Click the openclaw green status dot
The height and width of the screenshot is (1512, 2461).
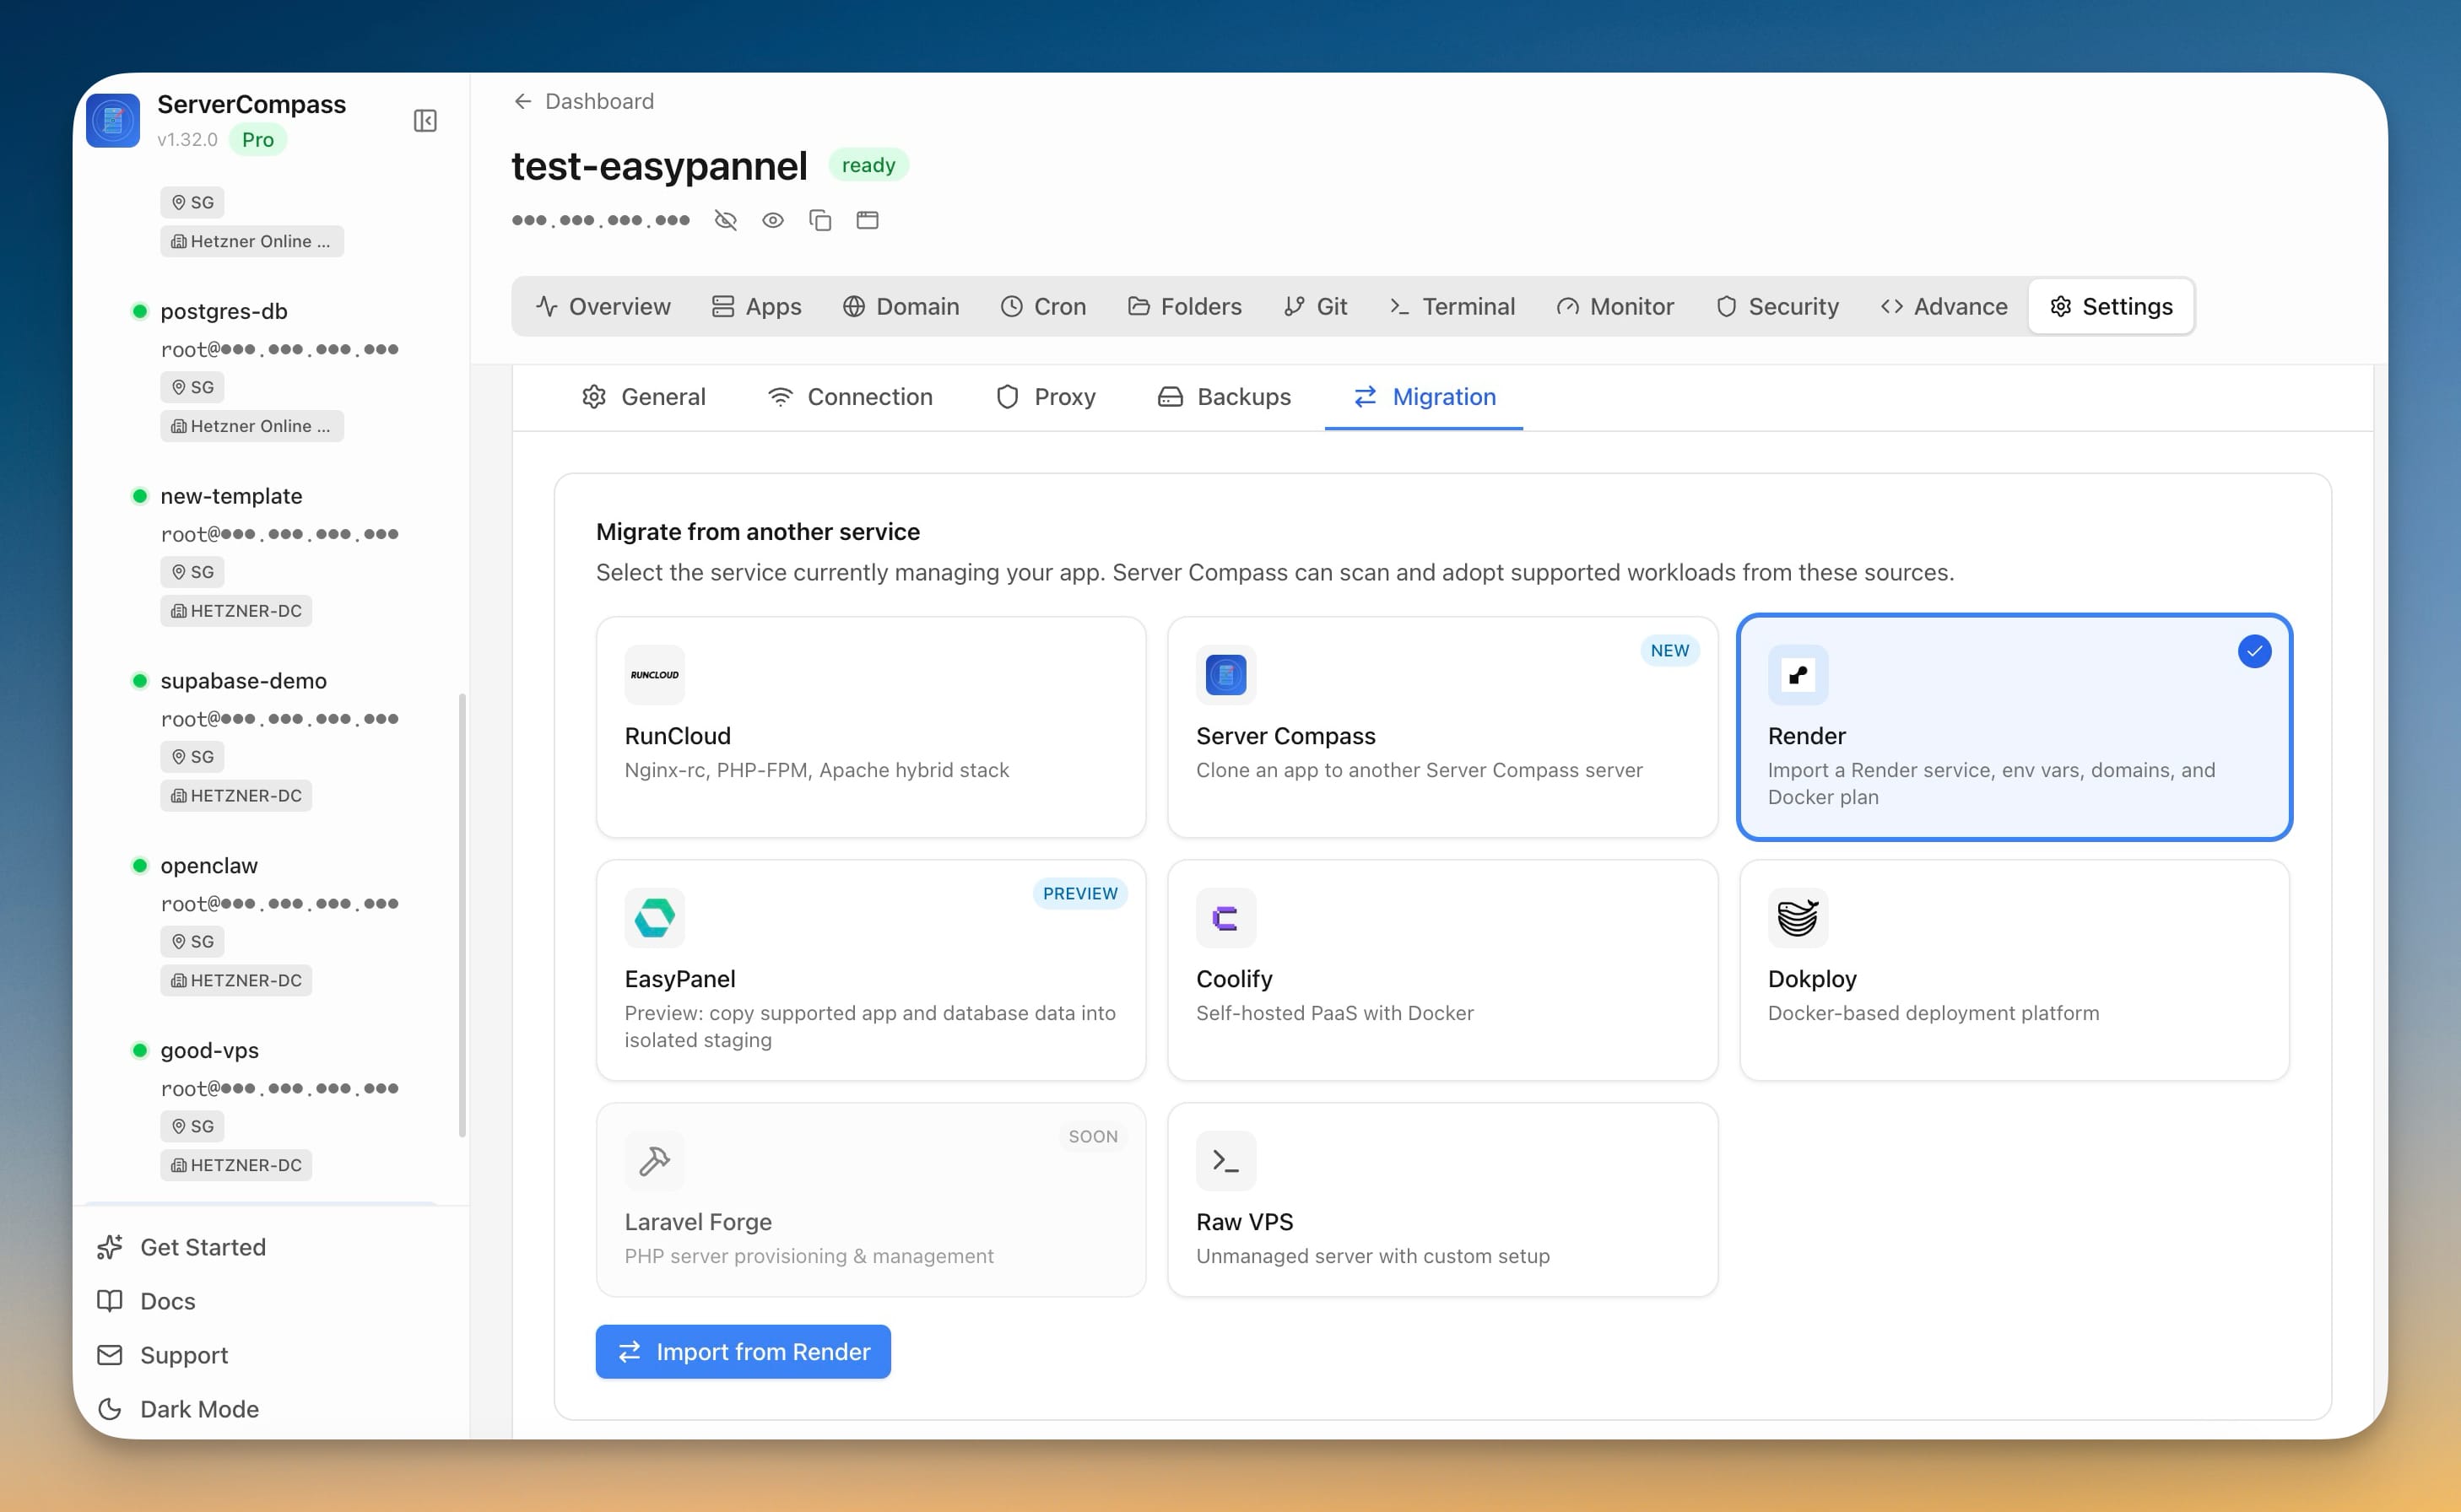pyautogui.click(x=140, y=866)
